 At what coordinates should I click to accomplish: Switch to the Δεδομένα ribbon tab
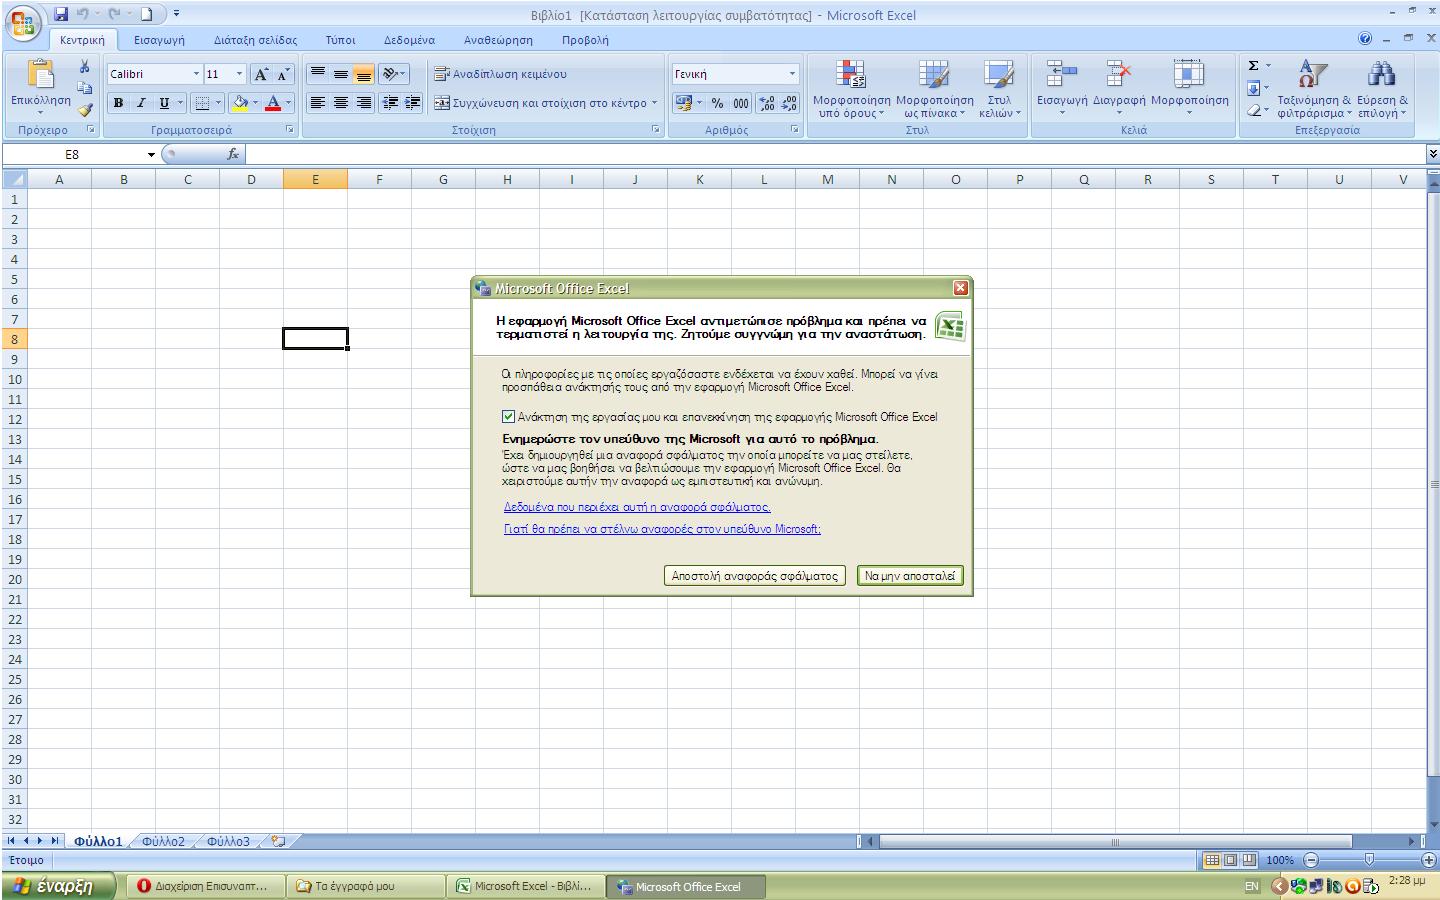click(409, 40)
